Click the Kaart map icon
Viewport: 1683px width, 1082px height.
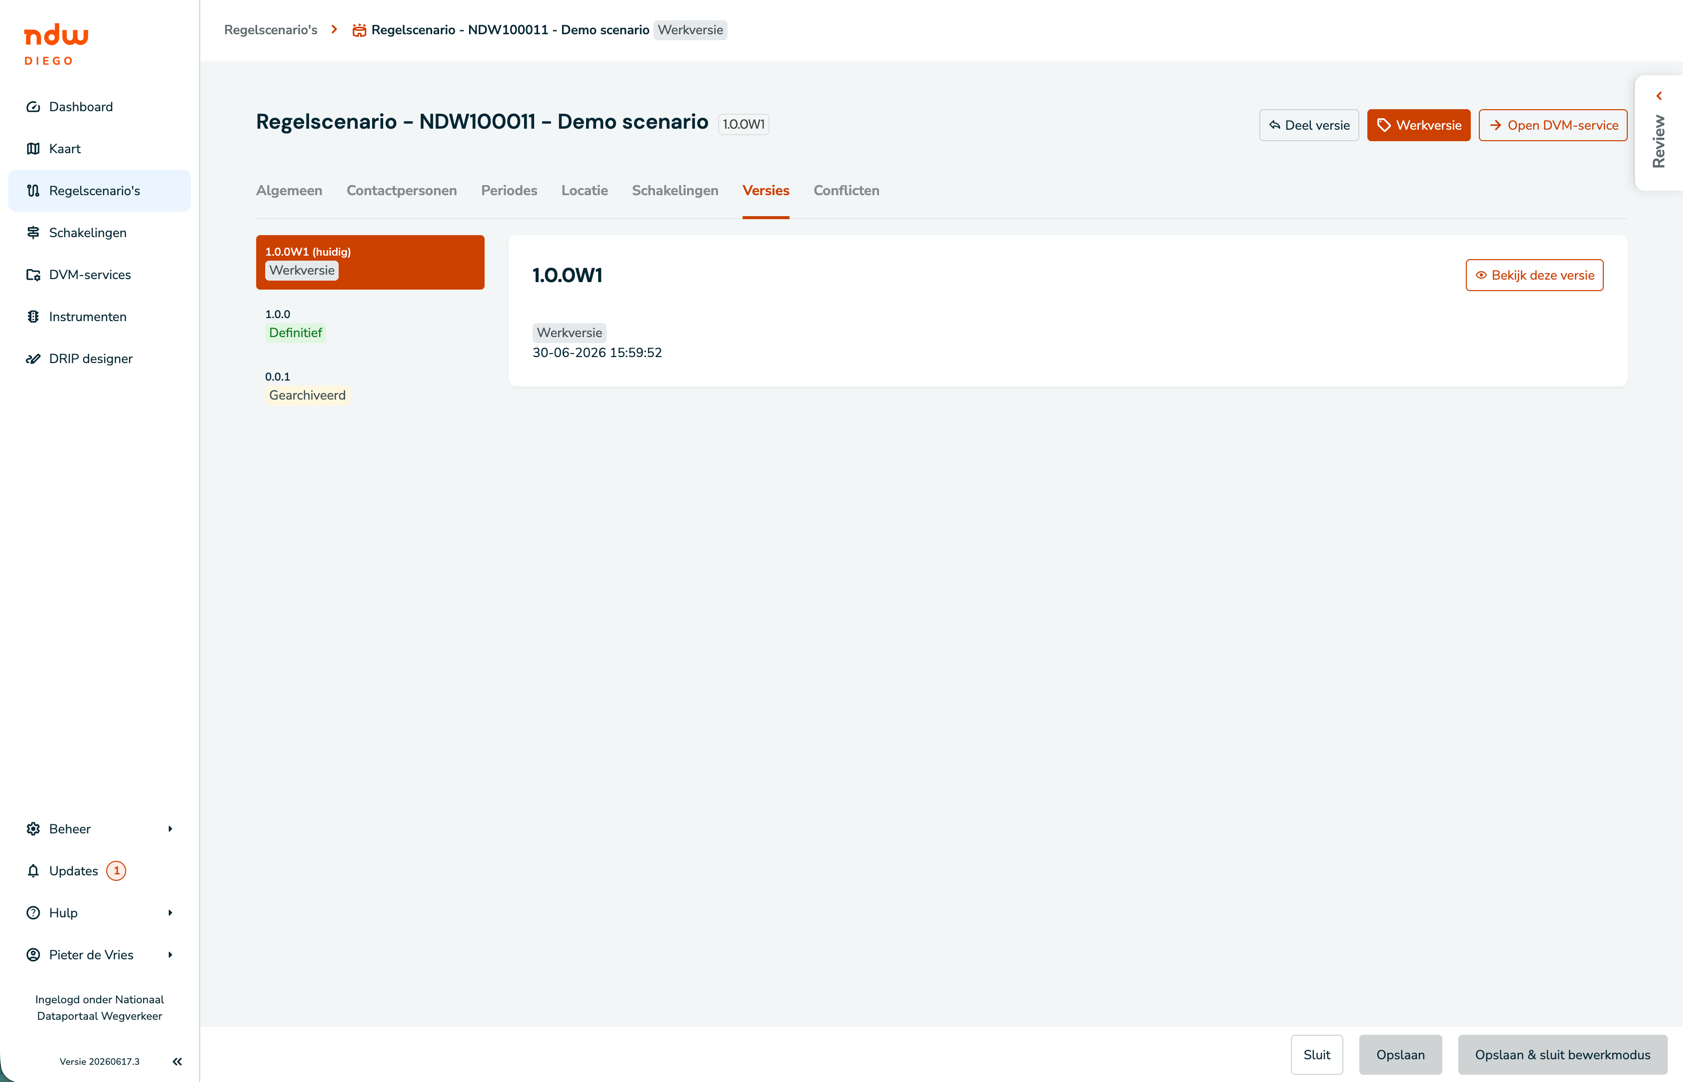pyautogui.click(x=33, y=149)
